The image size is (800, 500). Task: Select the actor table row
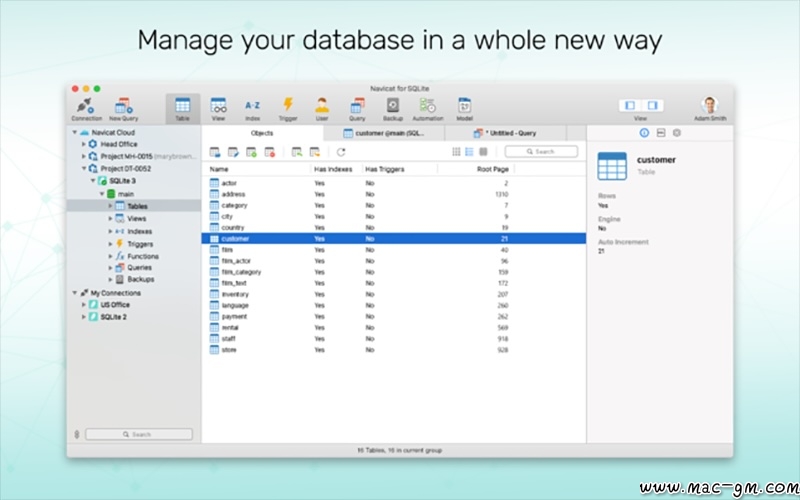[393, 183]
